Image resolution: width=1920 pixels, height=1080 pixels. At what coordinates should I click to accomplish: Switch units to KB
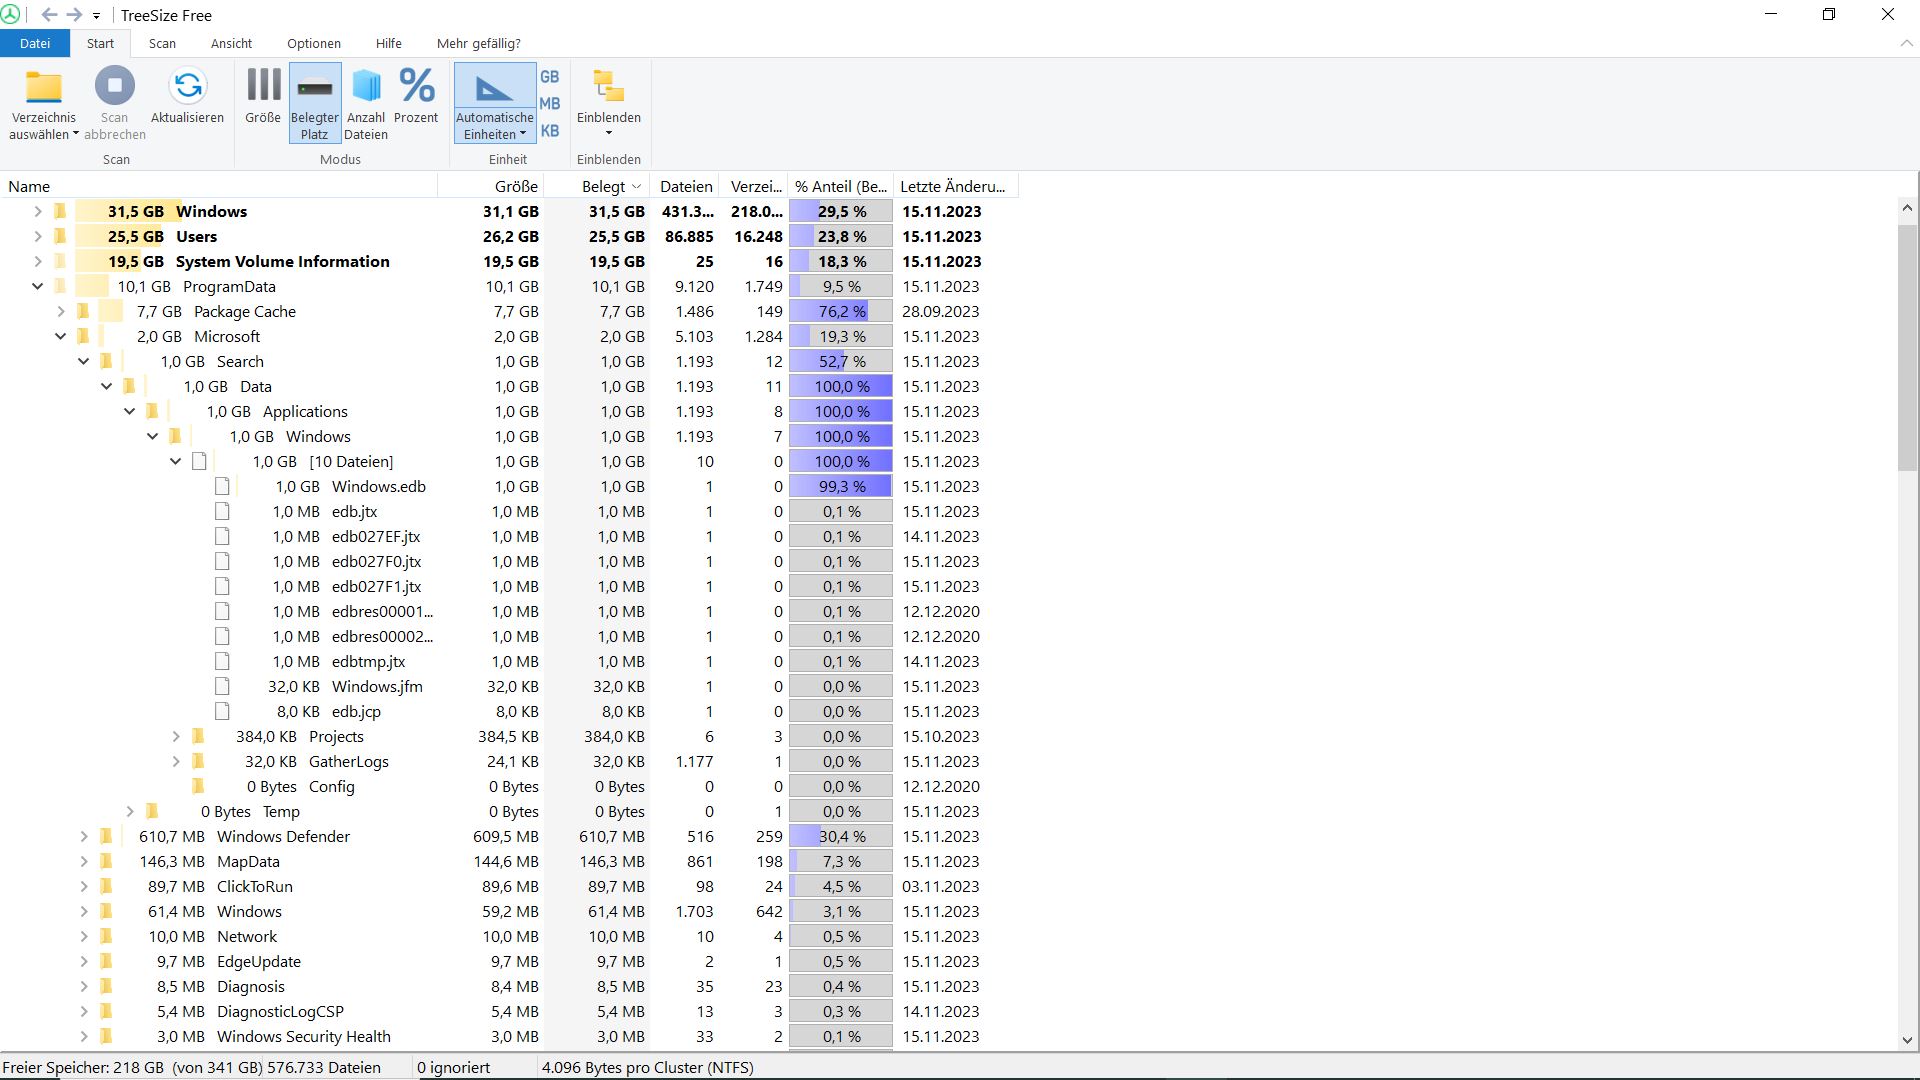(x=549, y=131)
